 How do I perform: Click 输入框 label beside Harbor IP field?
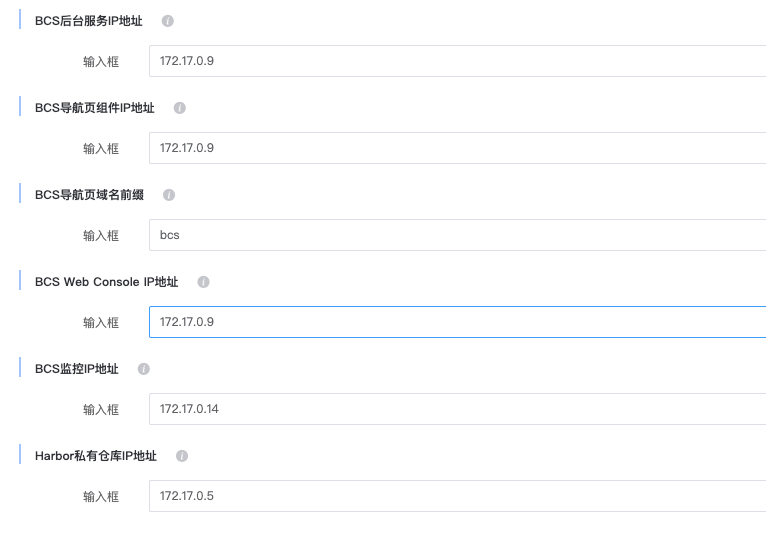click(101, 496)
